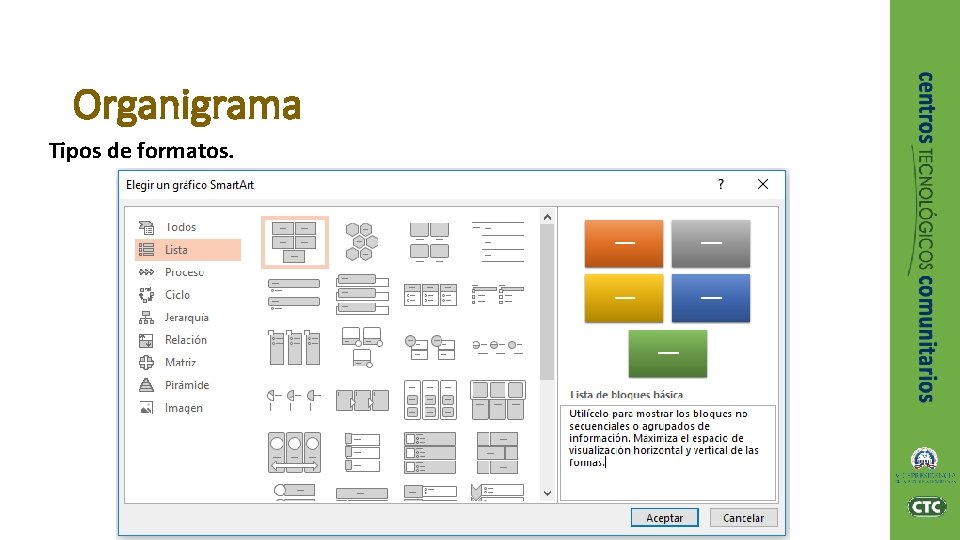Open the dialog help question mark

721,184
